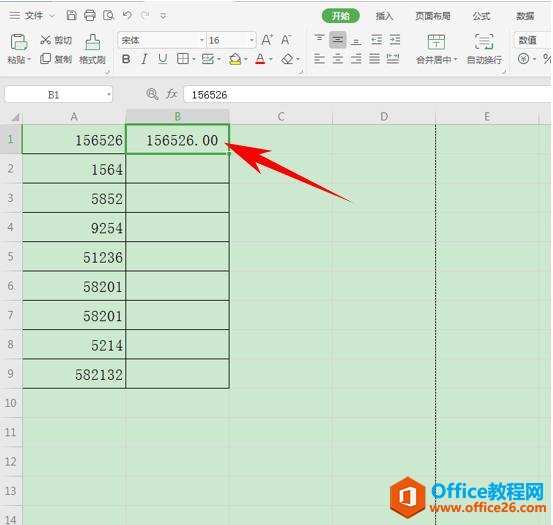Select the 格式刷 format painter
The height and width of the screenshot is (525, 553).
coord(92,49)
